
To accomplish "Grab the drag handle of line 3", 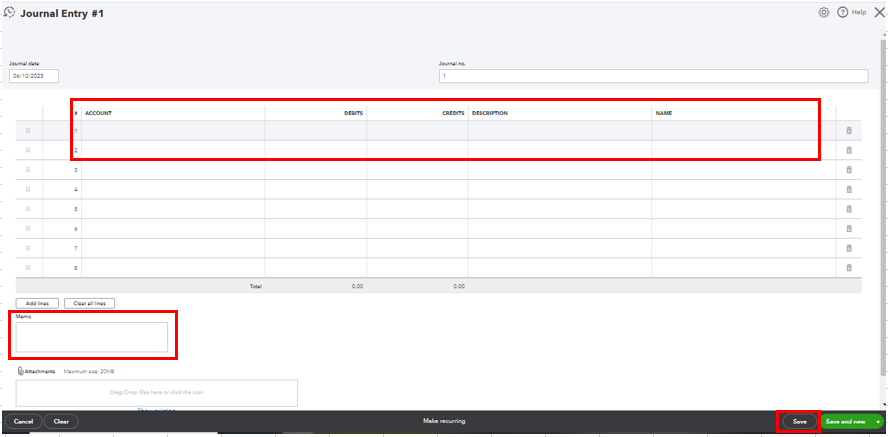I will tap(28, 170).
